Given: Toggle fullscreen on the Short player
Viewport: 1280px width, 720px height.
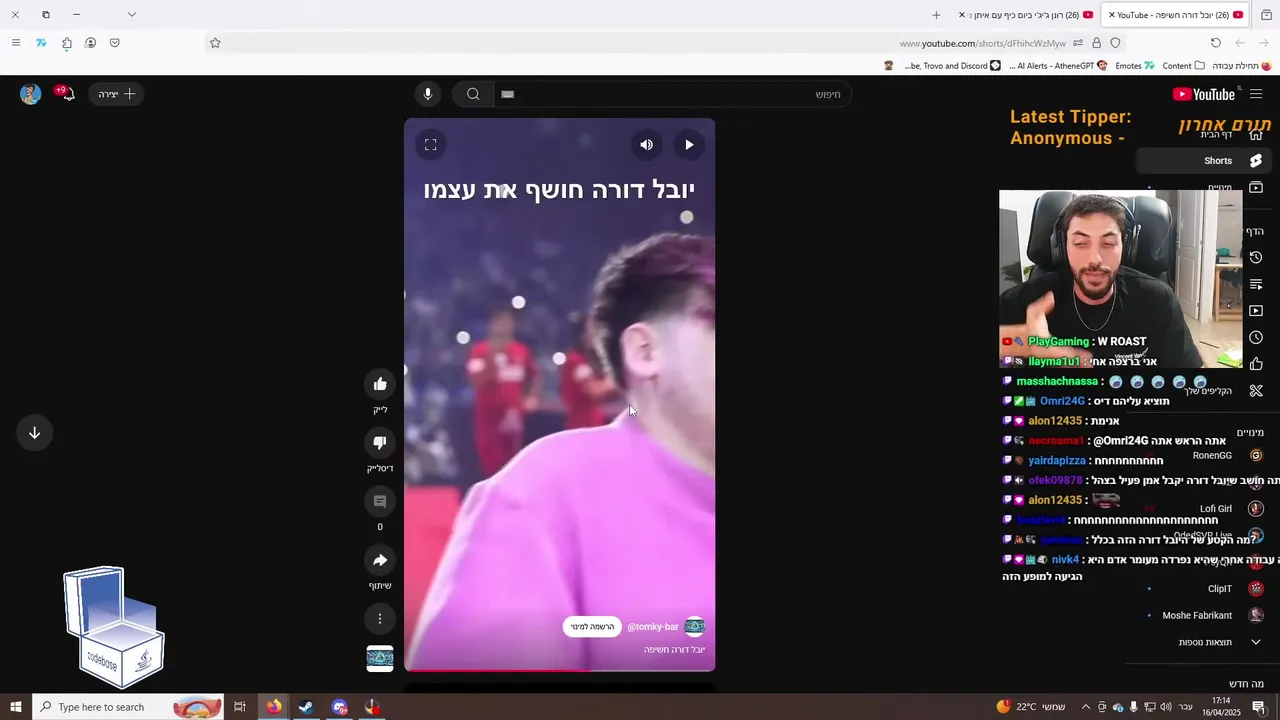Looking at the screenshot, I should [431, 145].
